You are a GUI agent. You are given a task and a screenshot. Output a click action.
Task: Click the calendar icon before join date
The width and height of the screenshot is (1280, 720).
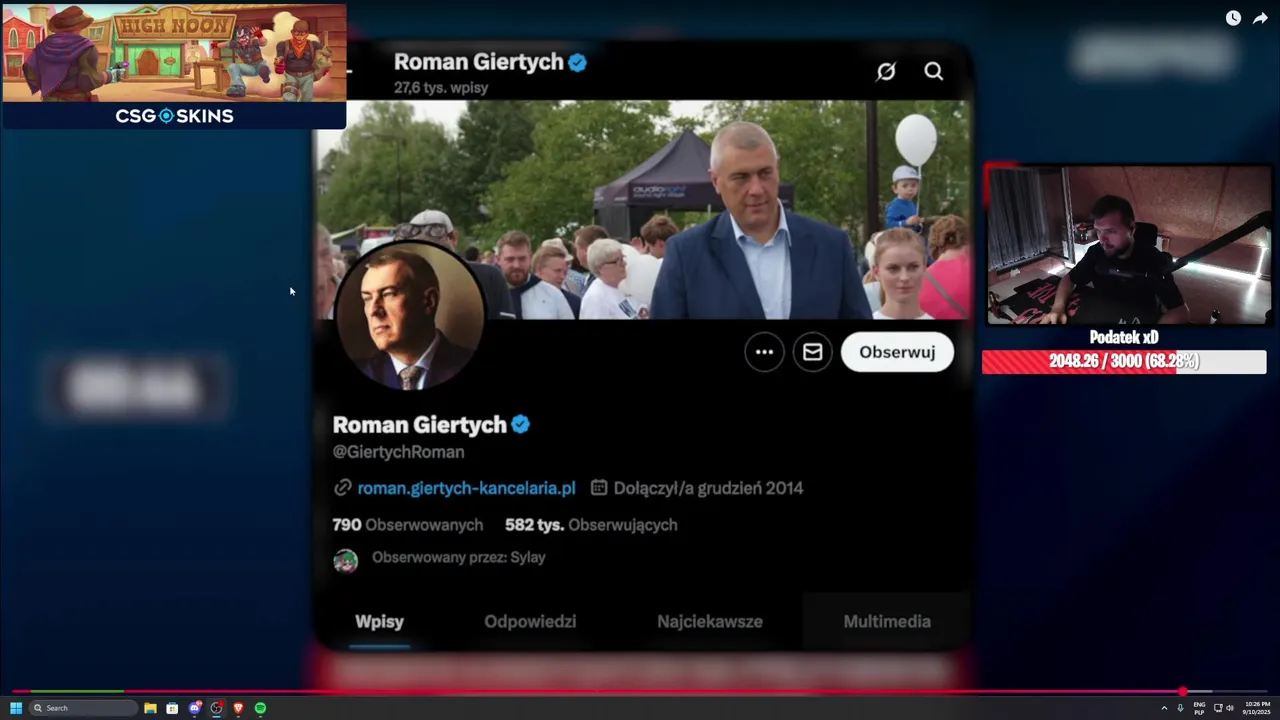click(599, 488)
